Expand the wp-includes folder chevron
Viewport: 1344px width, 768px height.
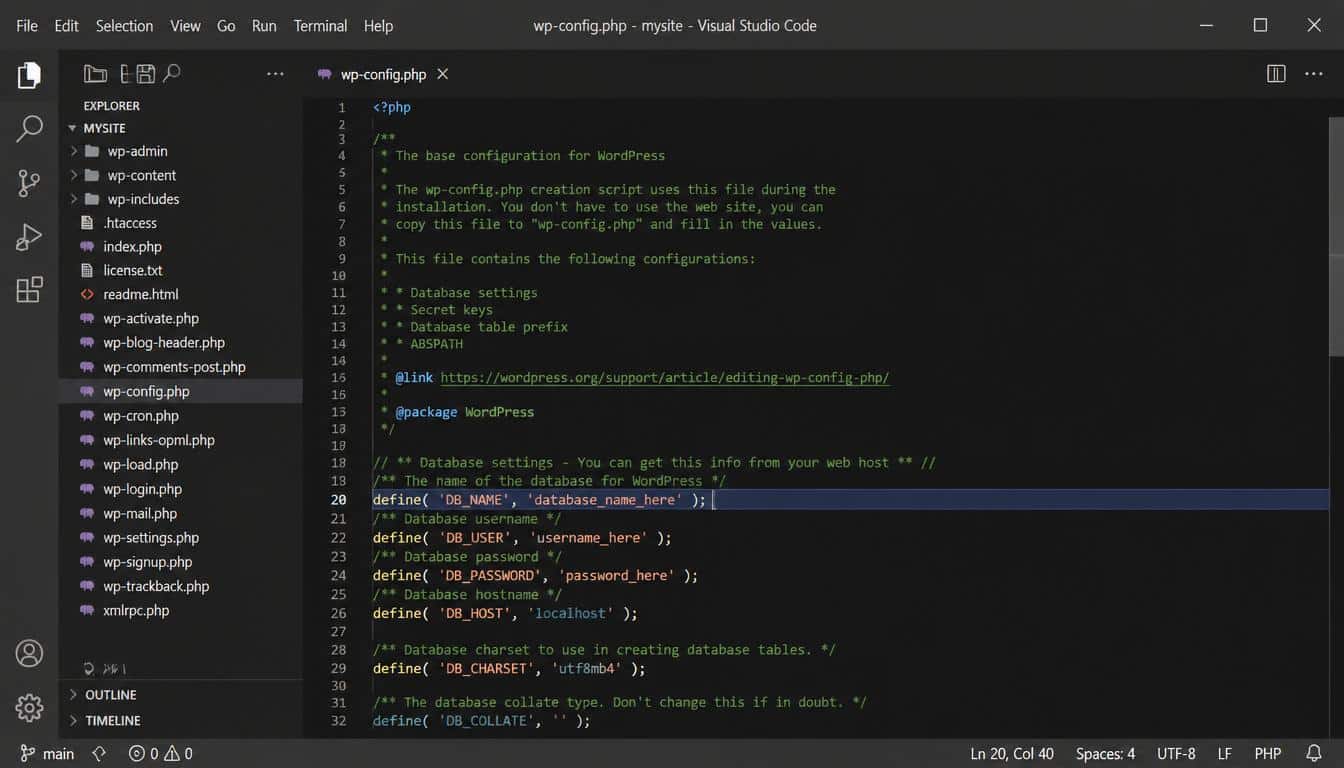(x=73, y=199)
